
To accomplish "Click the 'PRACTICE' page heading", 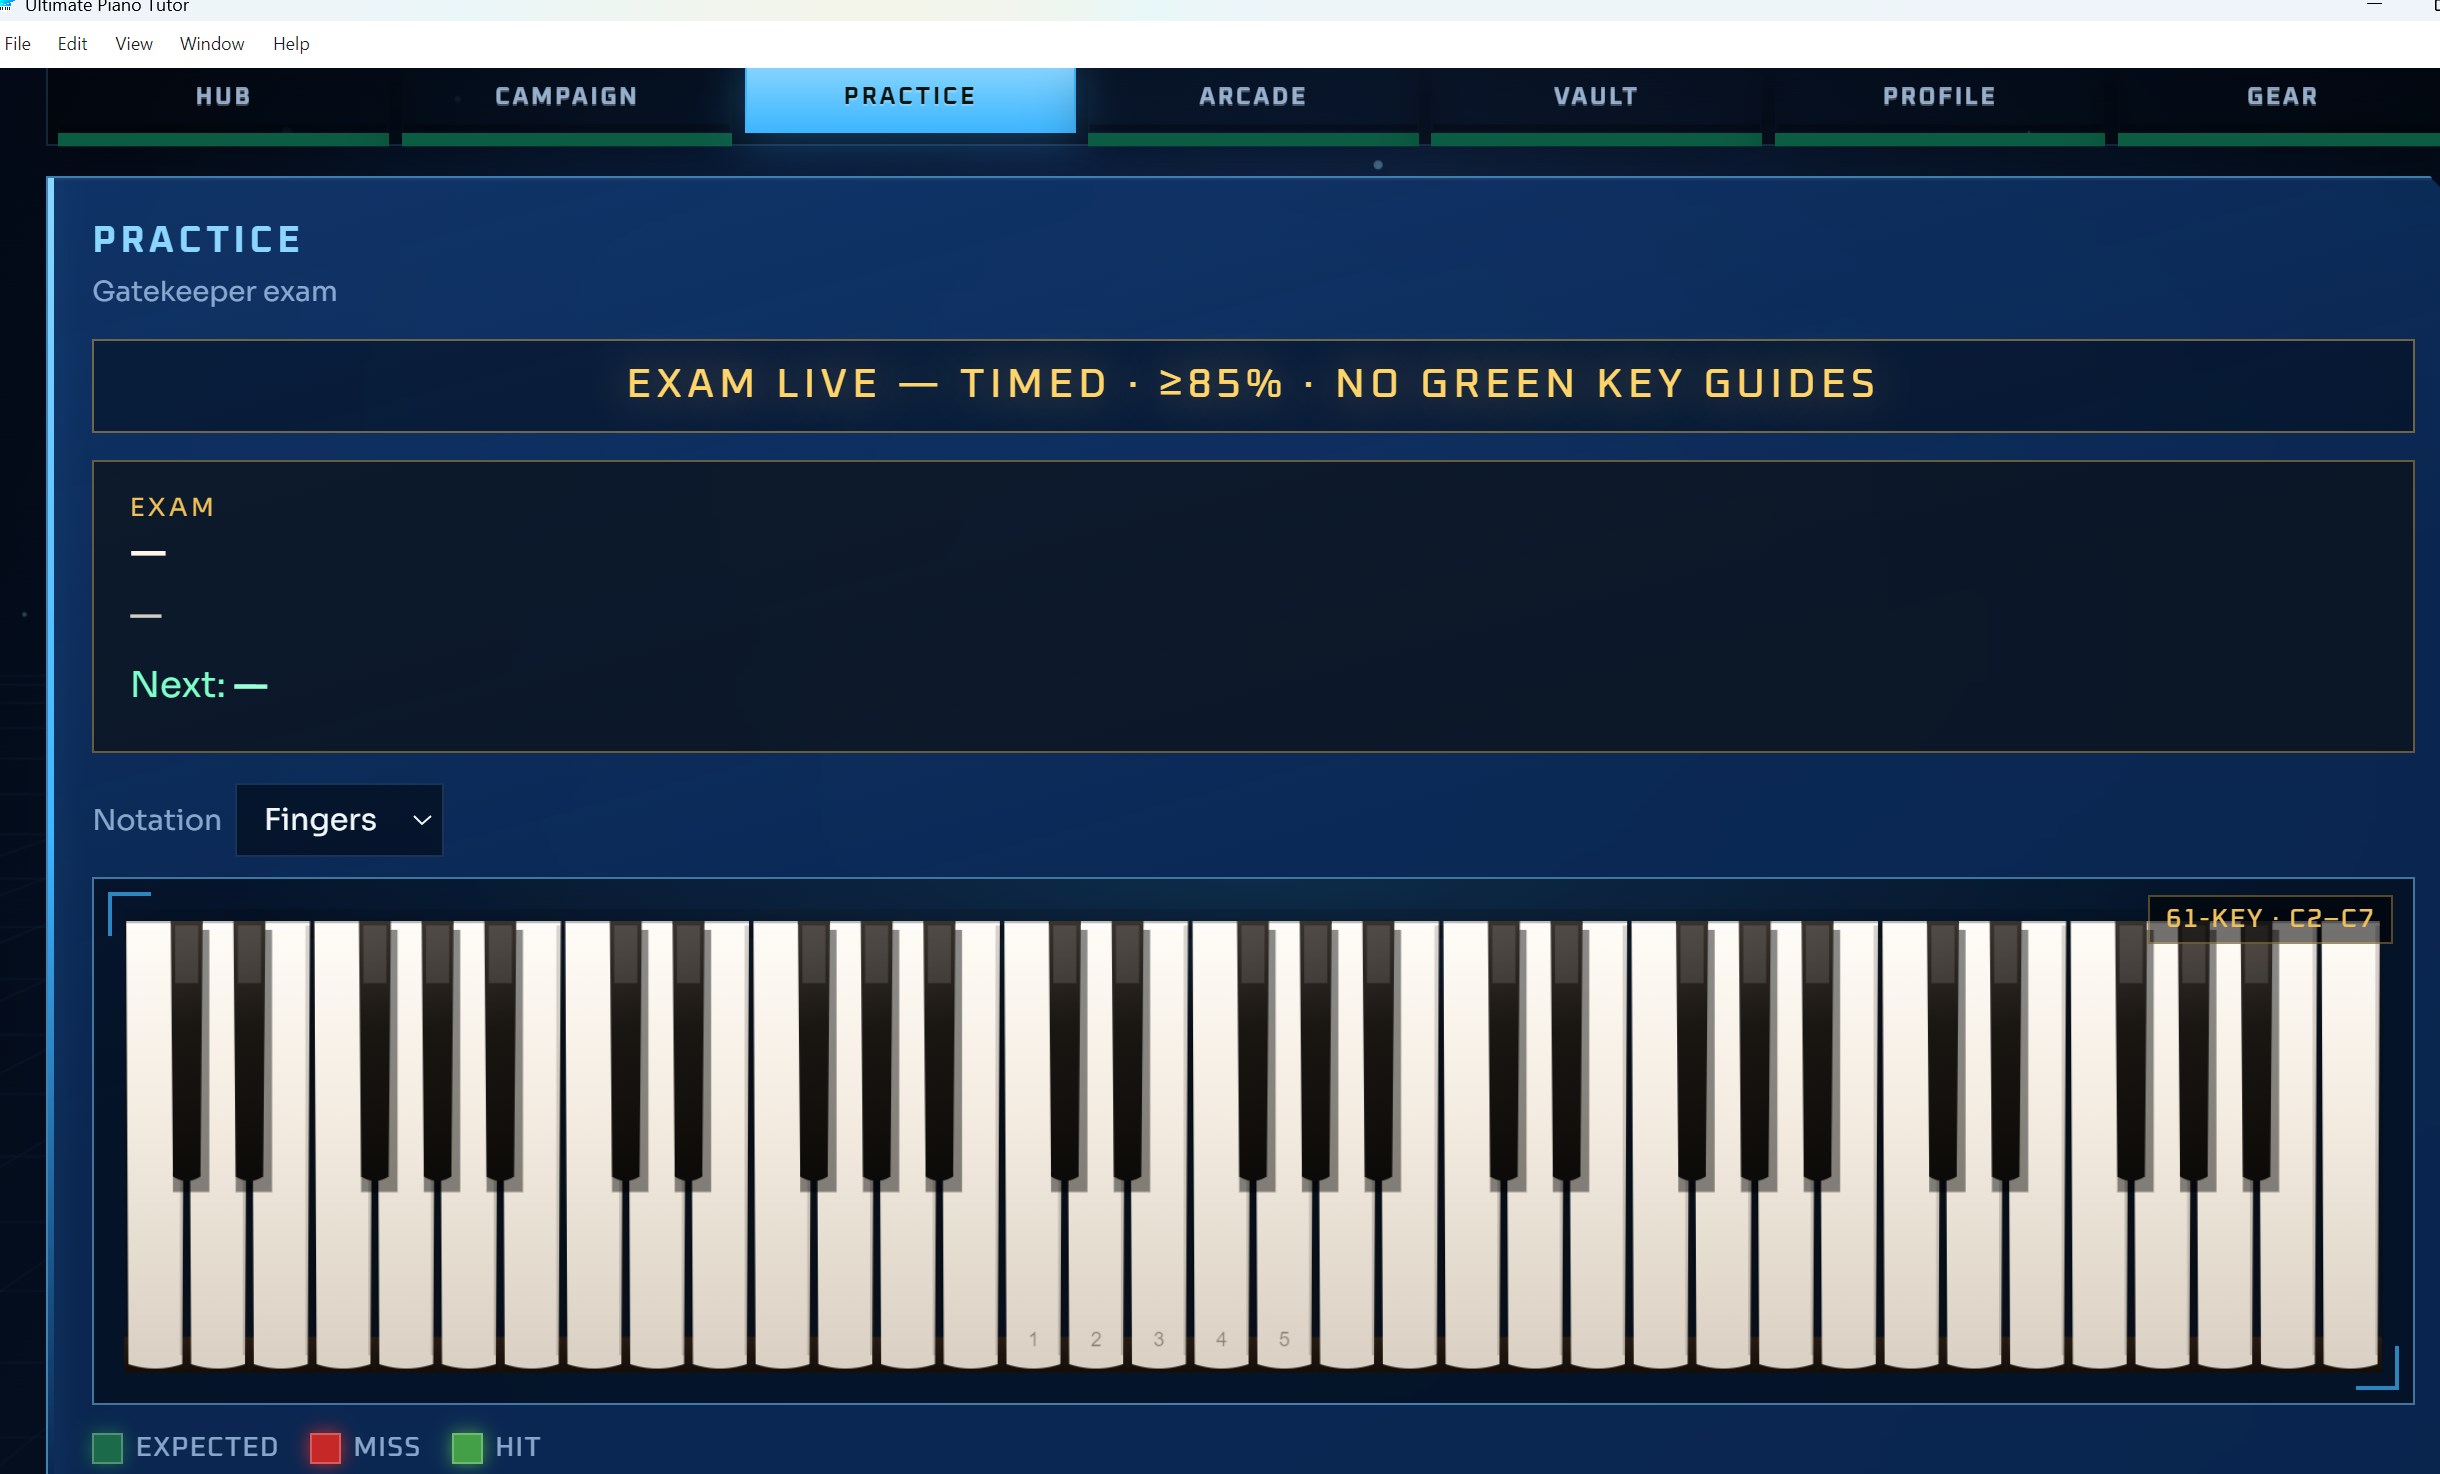I will click(197, 239).
